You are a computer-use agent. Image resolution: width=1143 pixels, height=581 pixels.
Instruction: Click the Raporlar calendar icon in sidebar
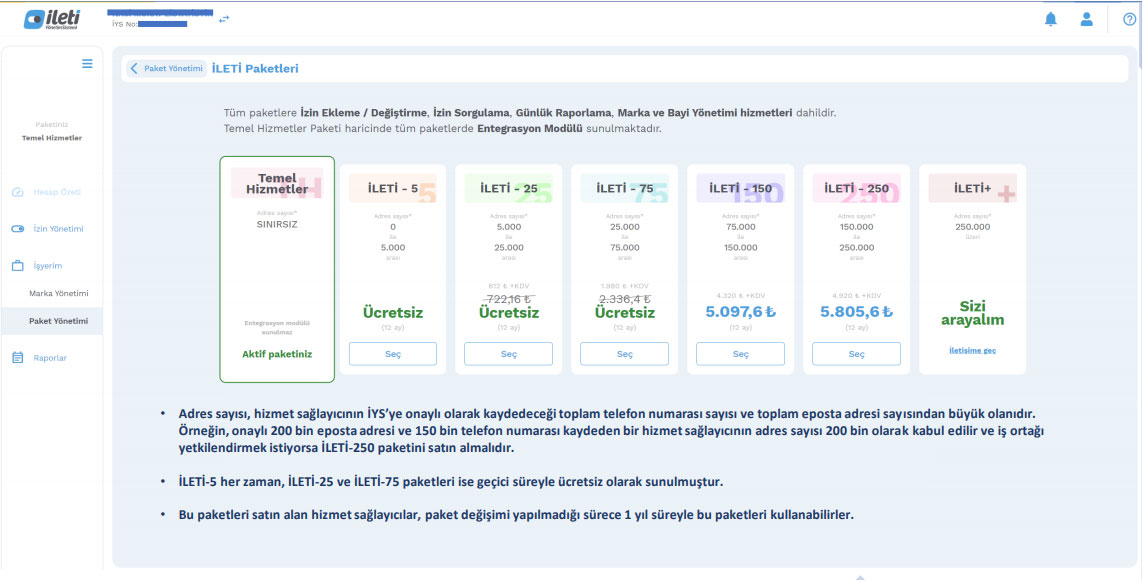pyautogui.click(x=18, y=358)
